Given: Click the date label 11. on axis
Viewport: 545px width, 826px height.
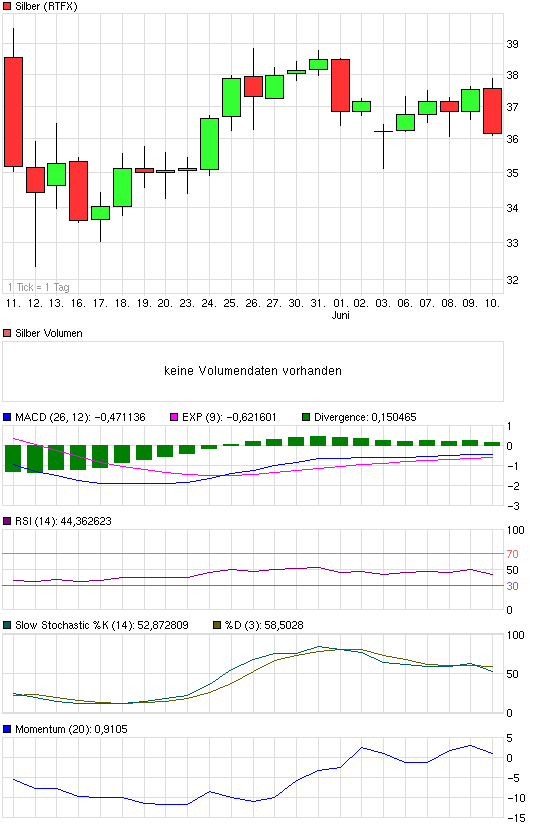Looking at the screenshot, I should [x=13, y=303].
